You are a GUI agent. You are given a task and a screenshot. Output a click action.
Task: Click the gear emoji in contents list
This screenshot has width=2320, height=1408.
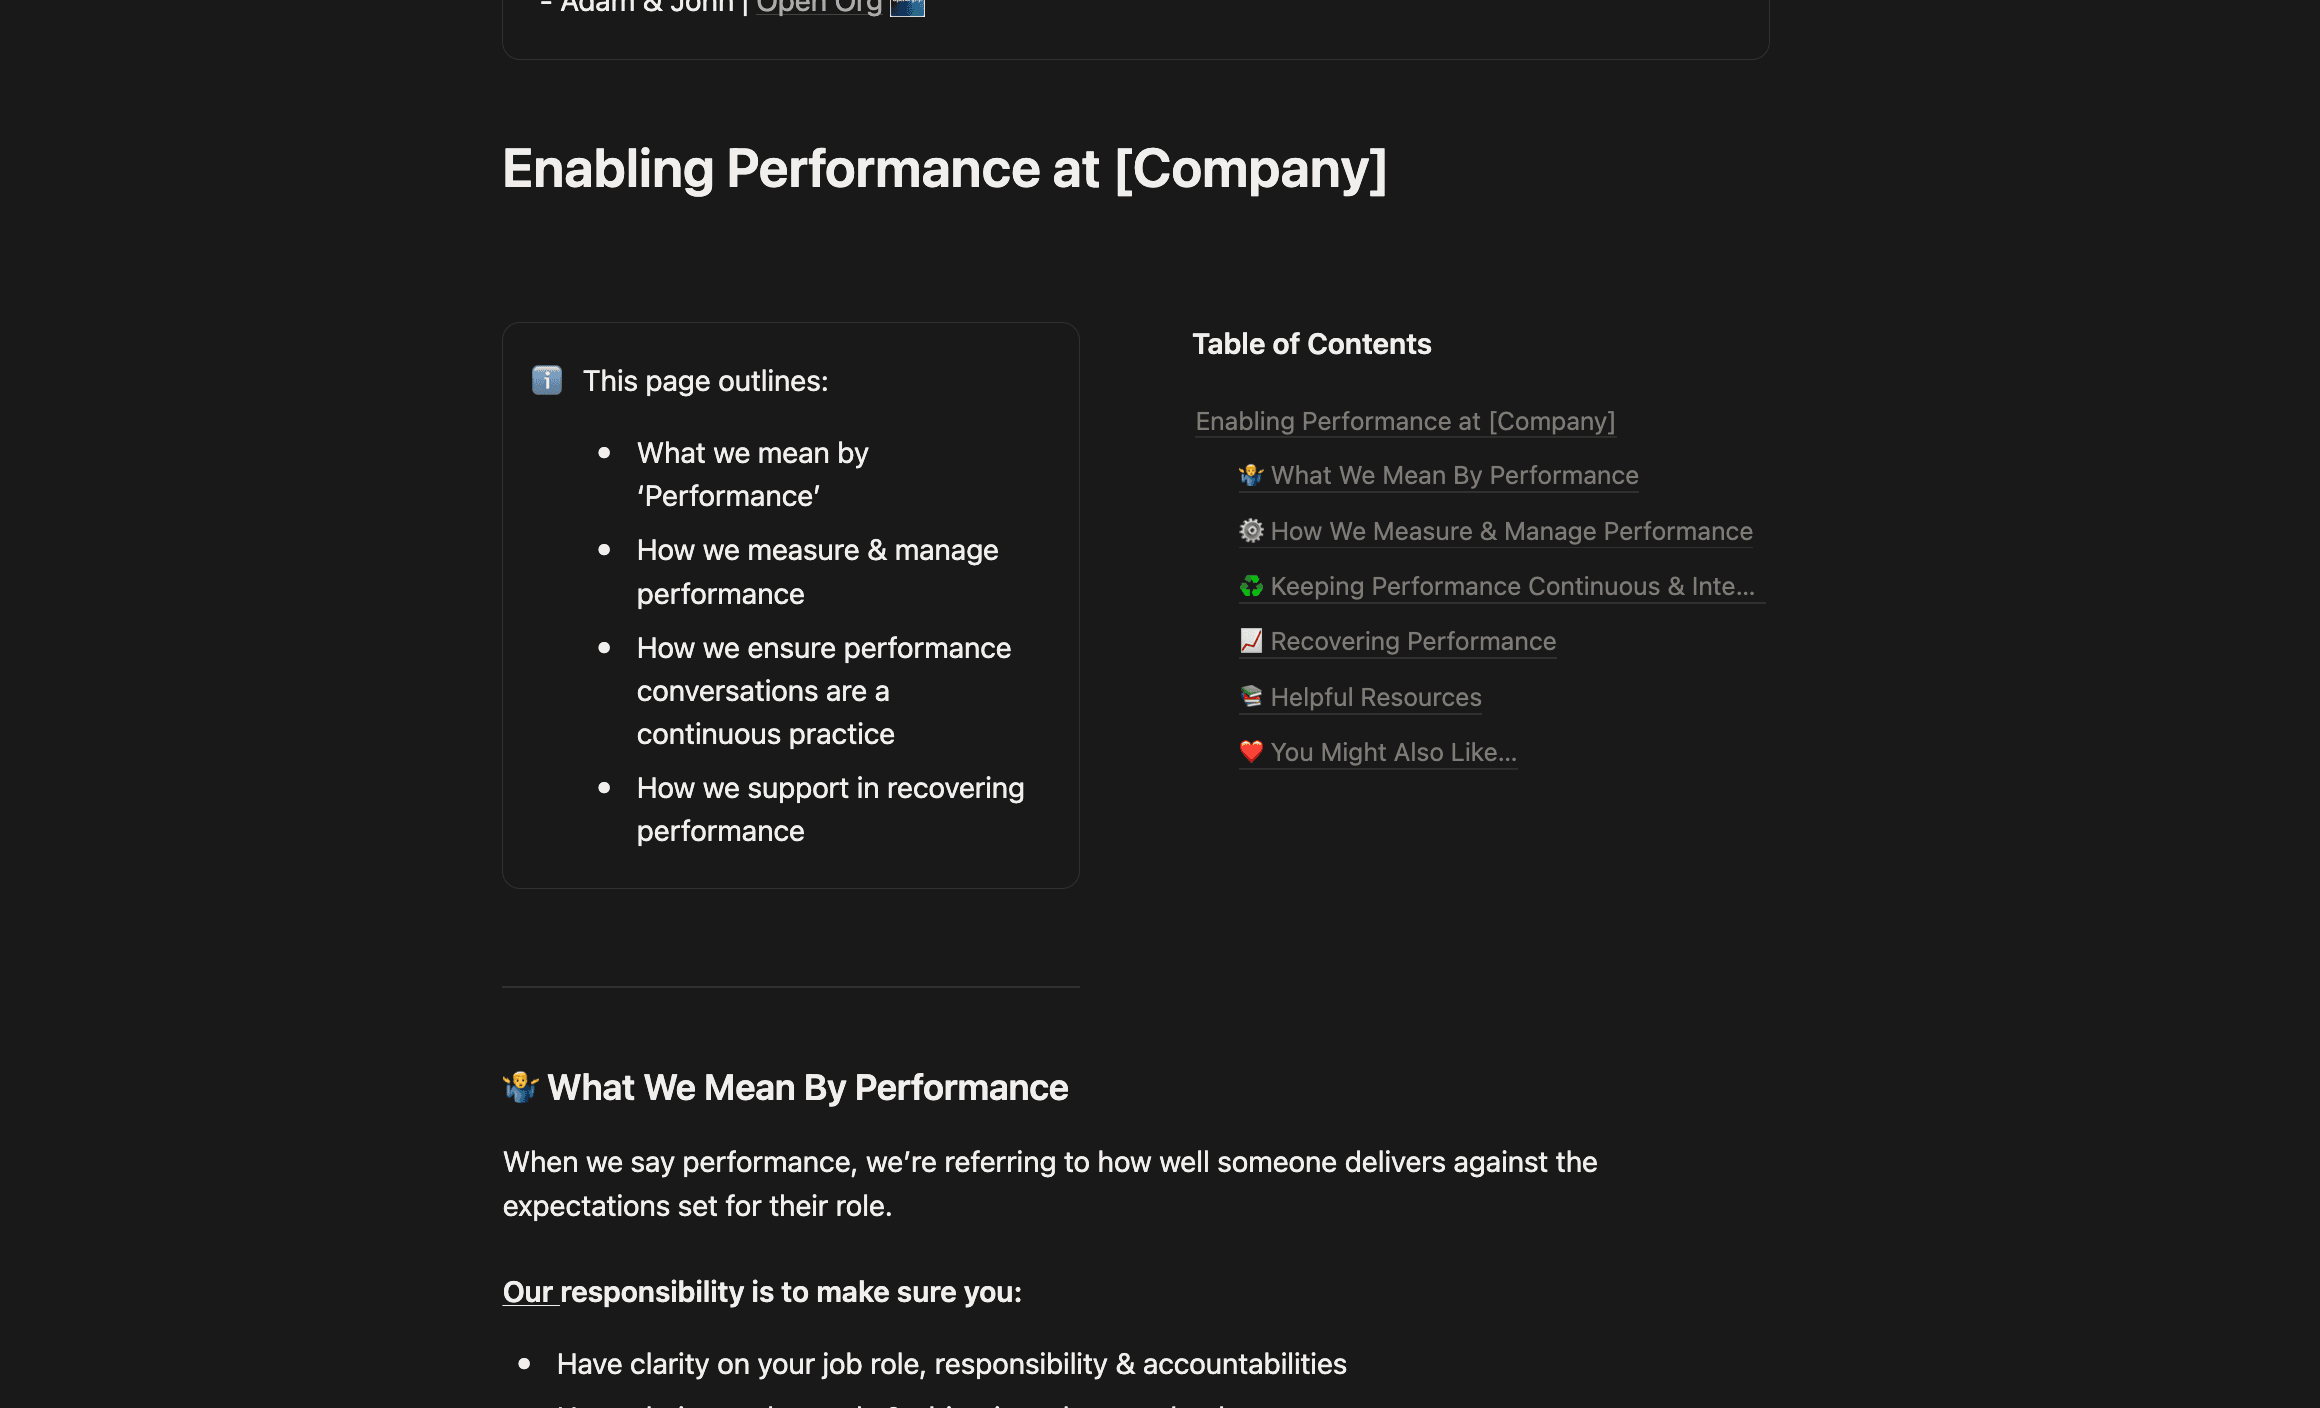[x=1251, y=531]
